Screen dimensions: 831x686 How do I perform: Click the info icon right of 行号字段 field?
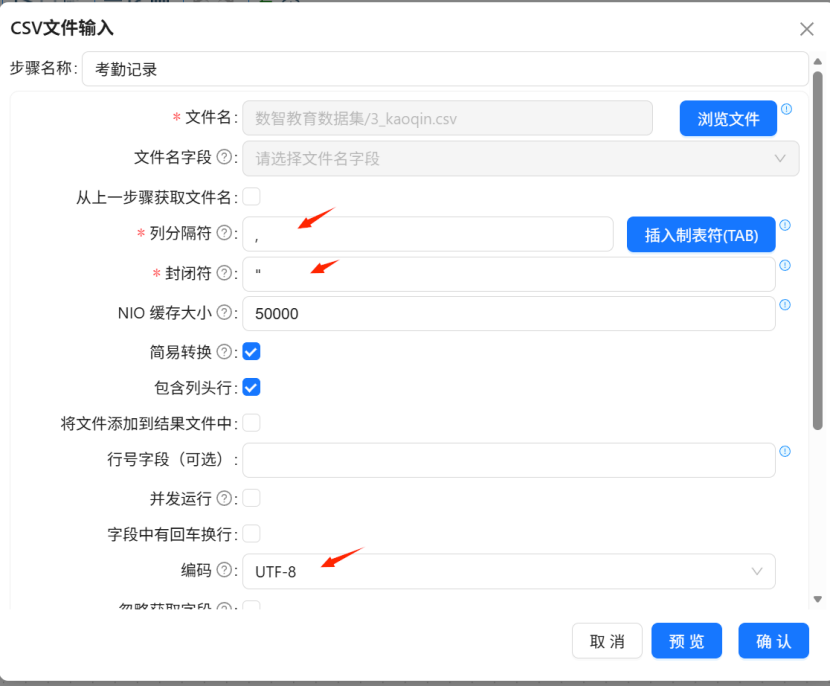click(x=785, y=451)
